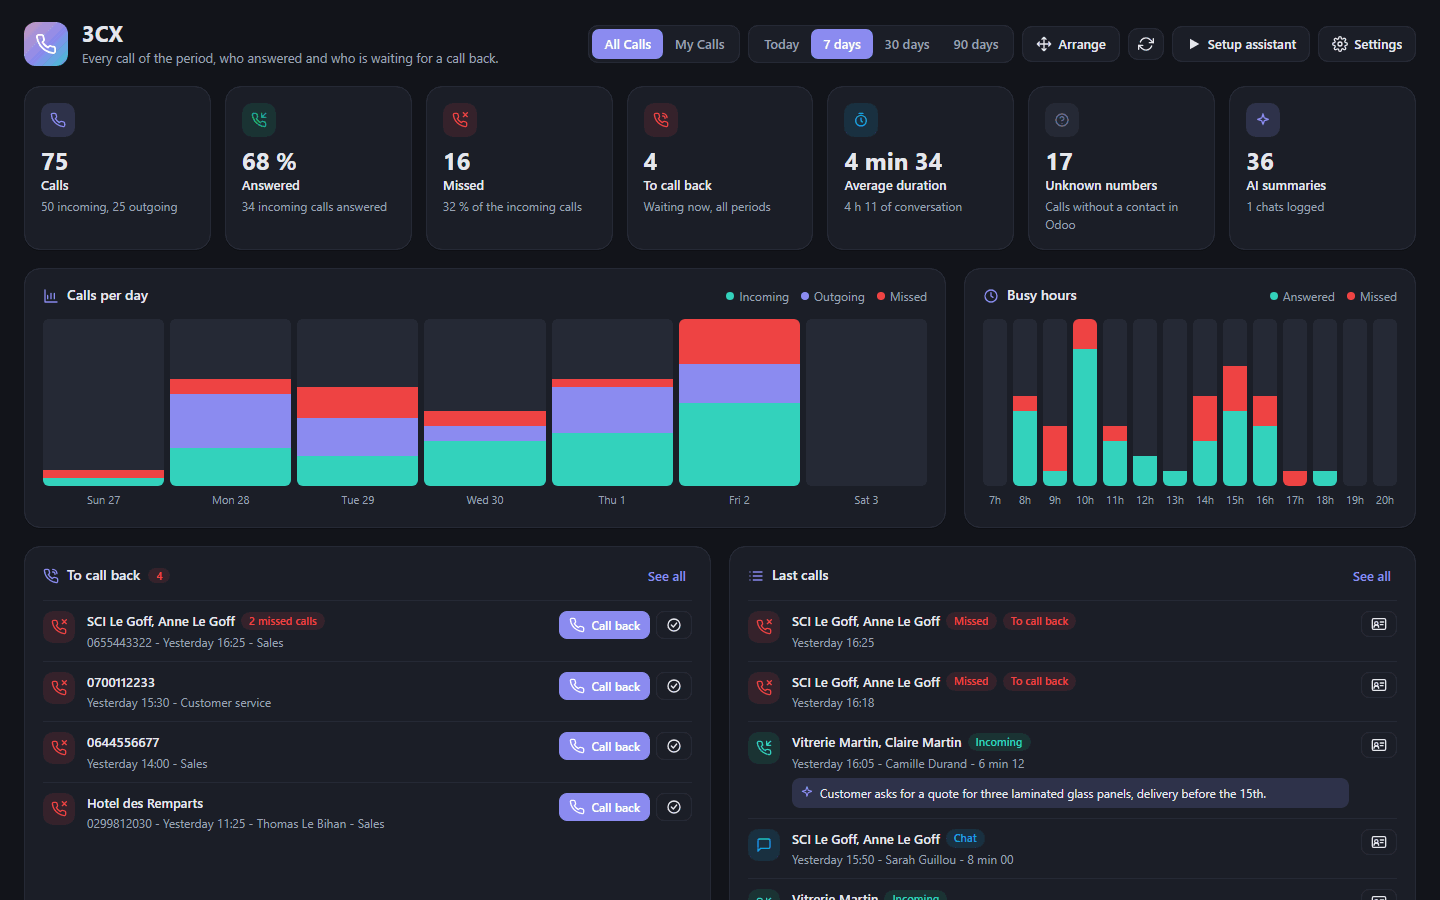Open See all in Last calls panel

click(1371, 576)
